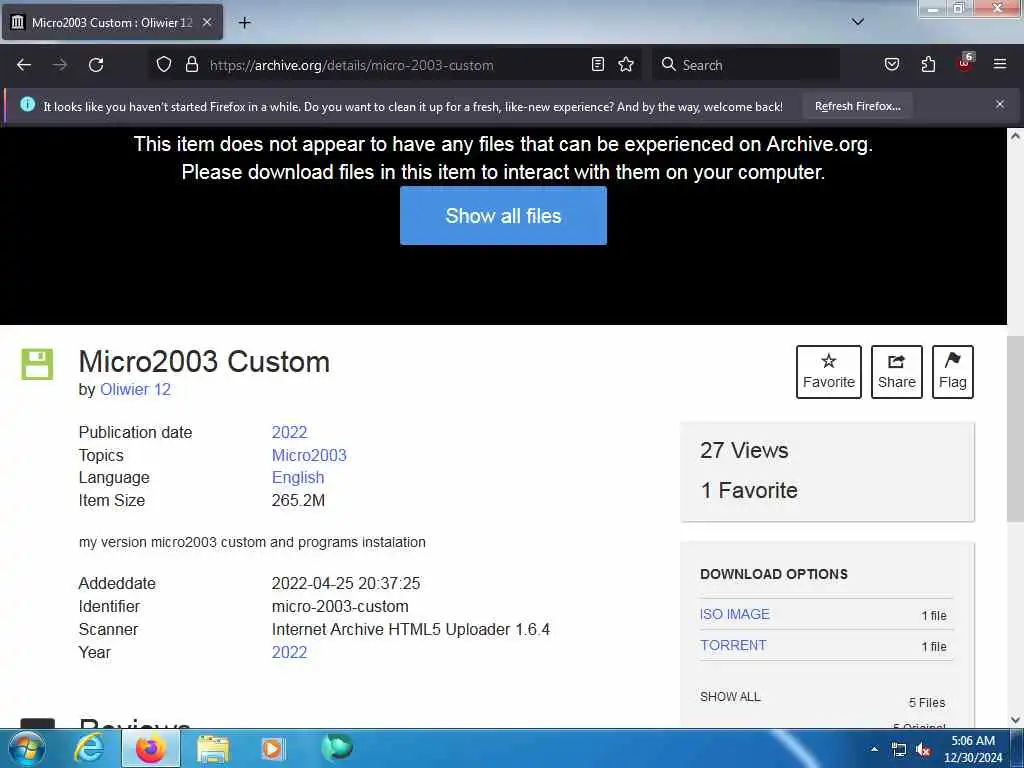The height and width of the screenshot is (768, 1024).
Task: Select the "1 Favorite" text
Action: (749, 490)
